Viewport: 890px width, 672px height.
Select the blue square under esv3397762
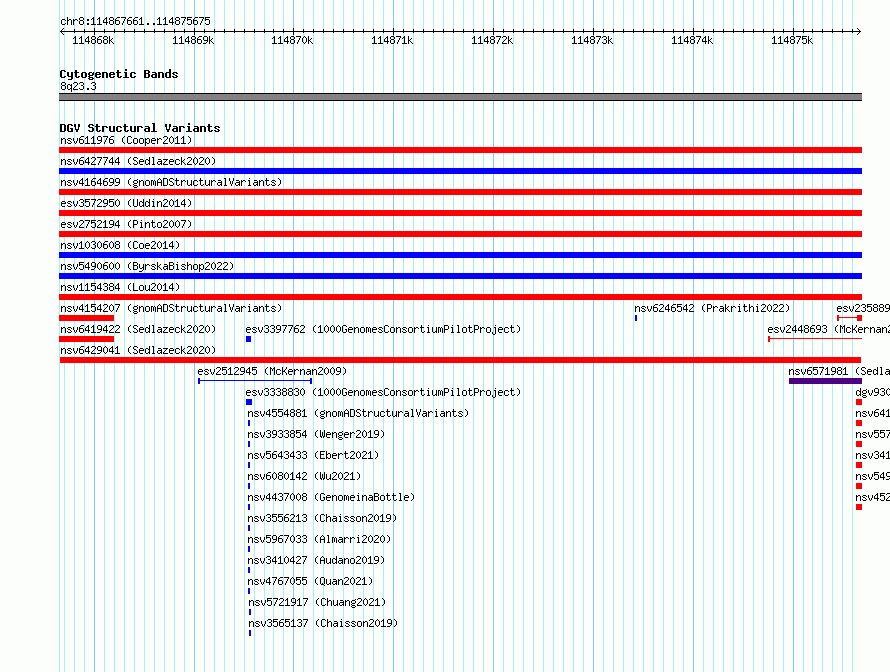[249, 339]
